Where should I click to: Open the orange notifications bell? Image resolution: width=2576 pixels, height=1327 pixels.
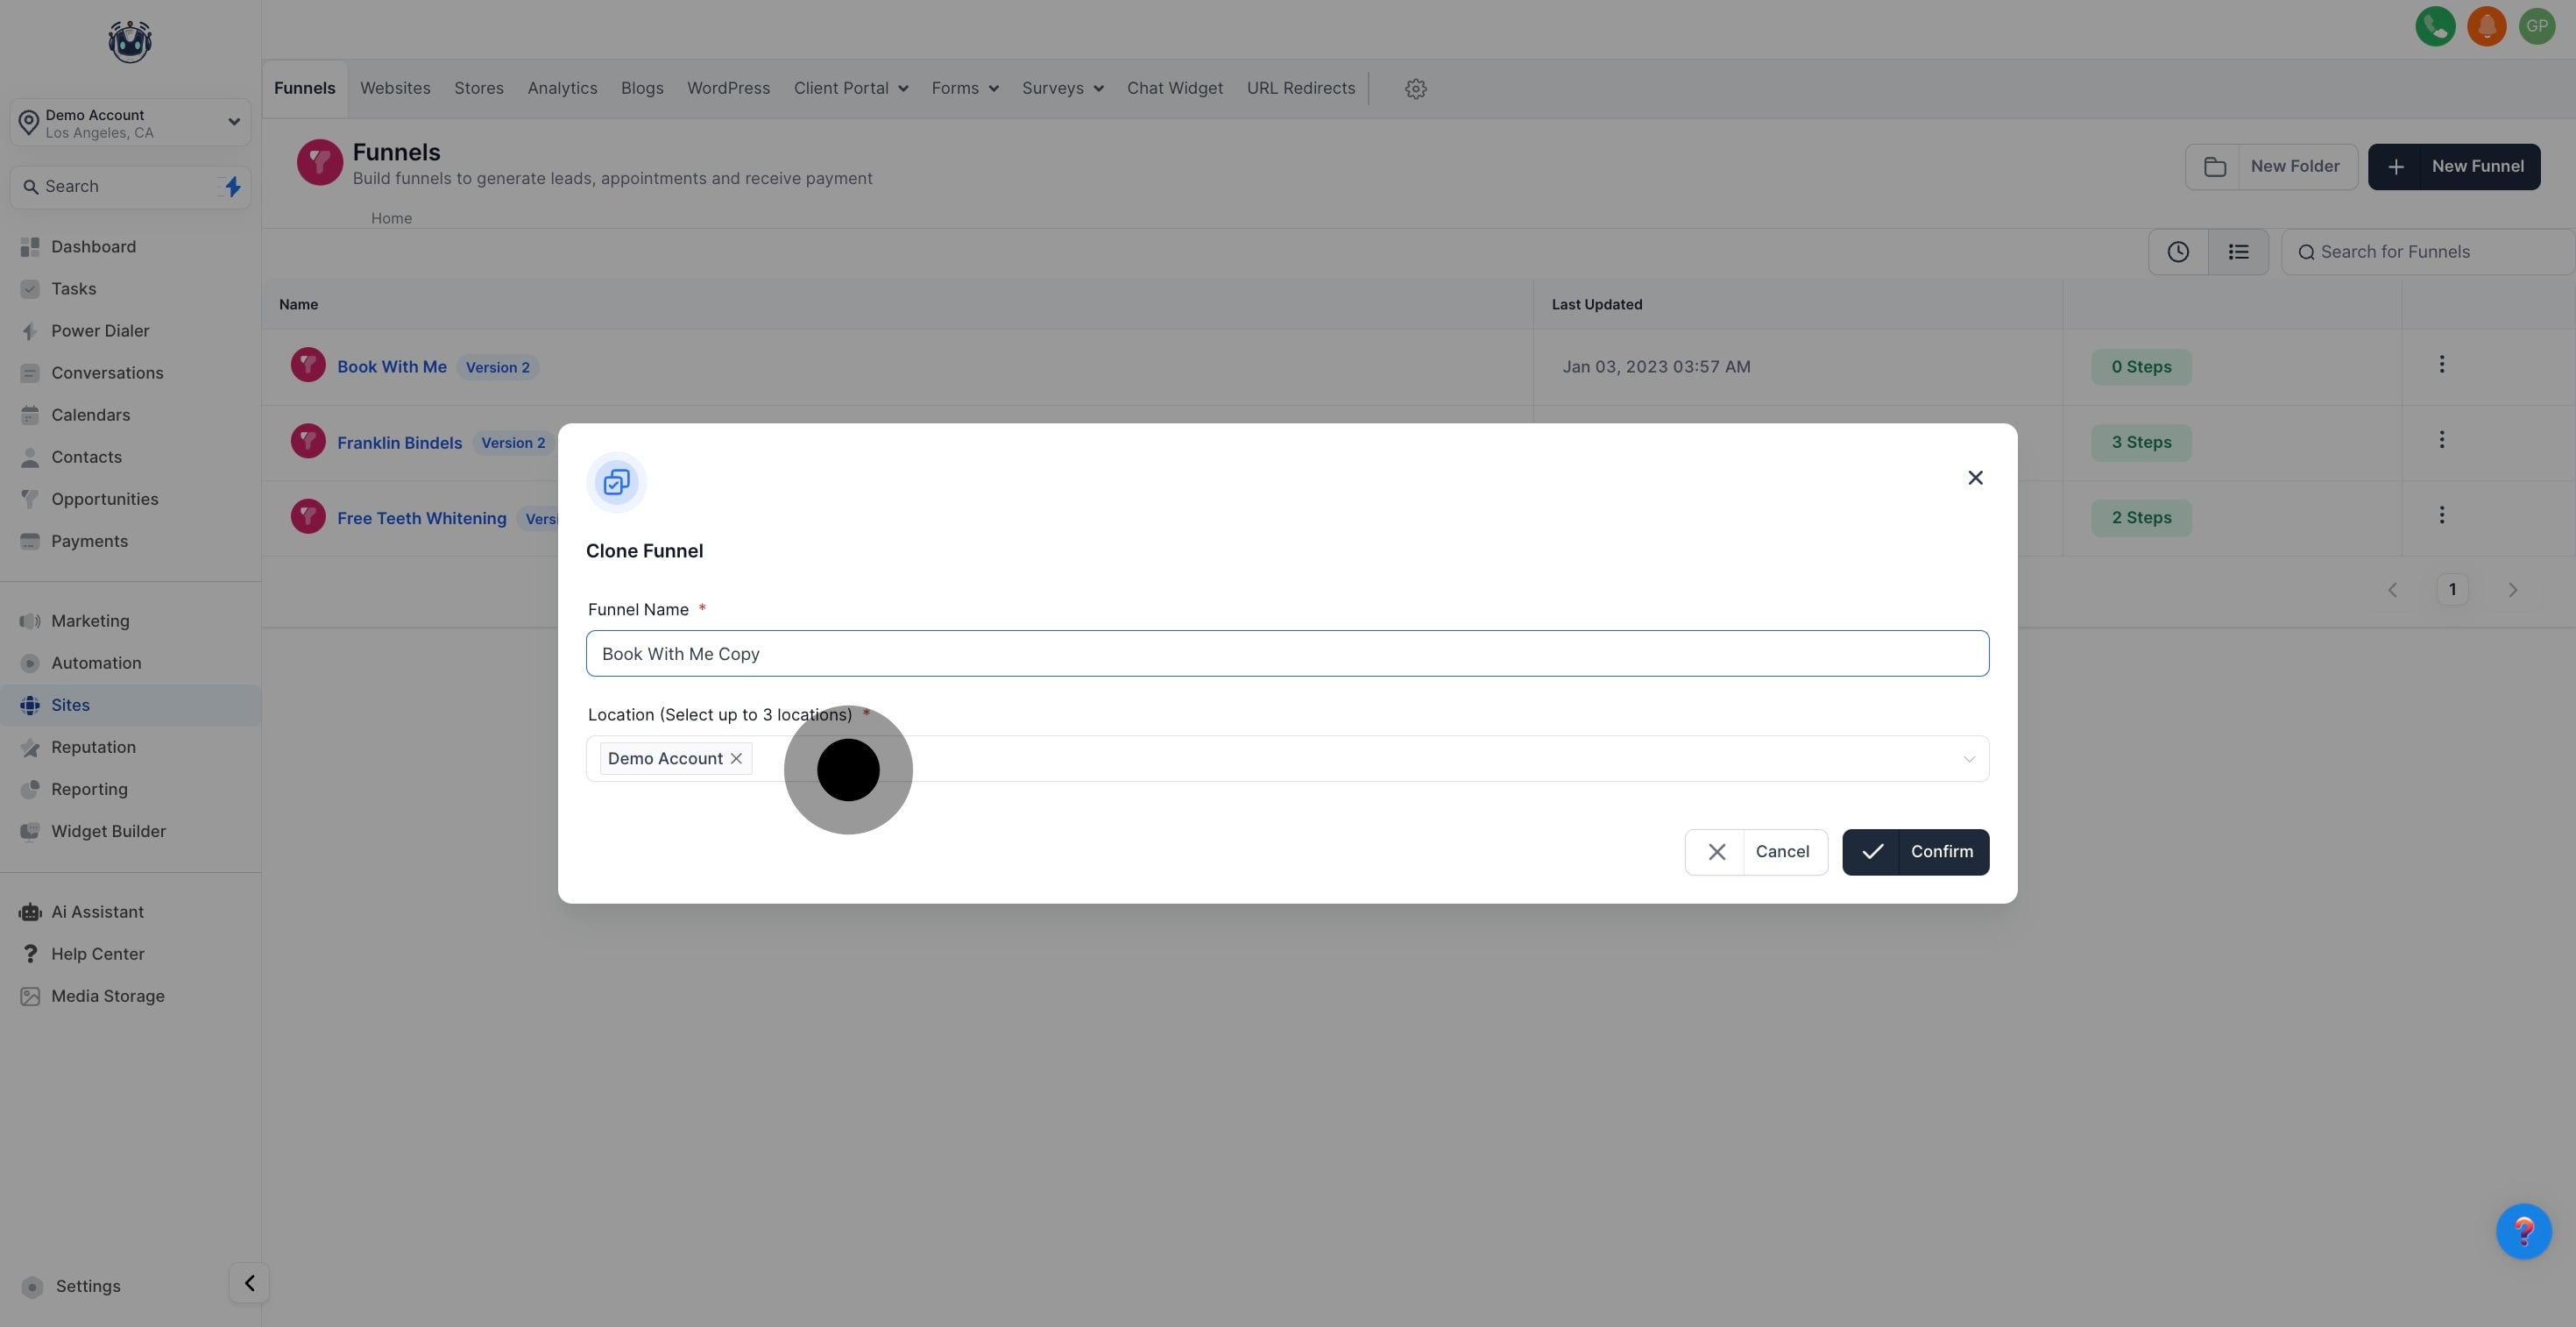[x=2486, y=26]
